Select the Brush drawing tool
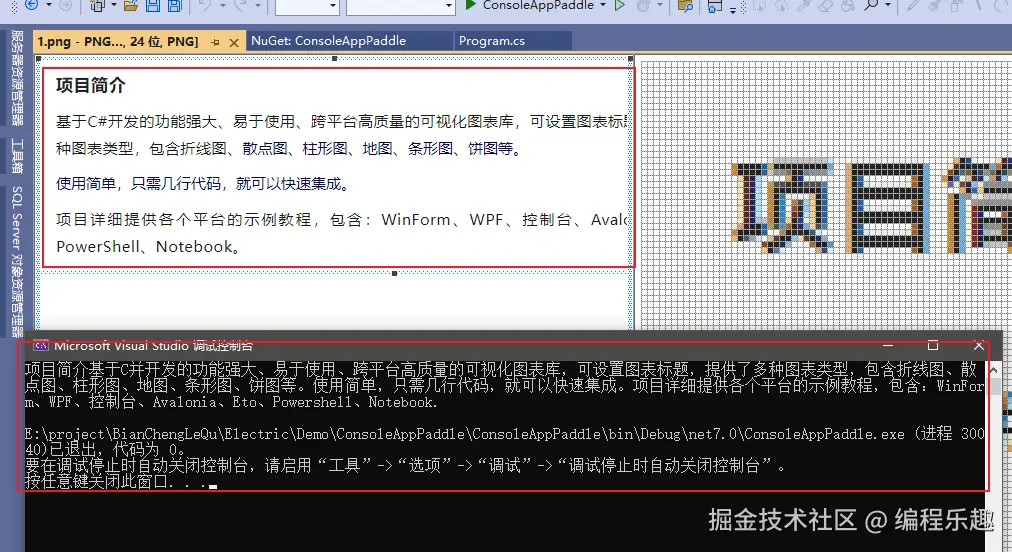The height and width of the screenshot is (552, 1012). tap(934, 5)
